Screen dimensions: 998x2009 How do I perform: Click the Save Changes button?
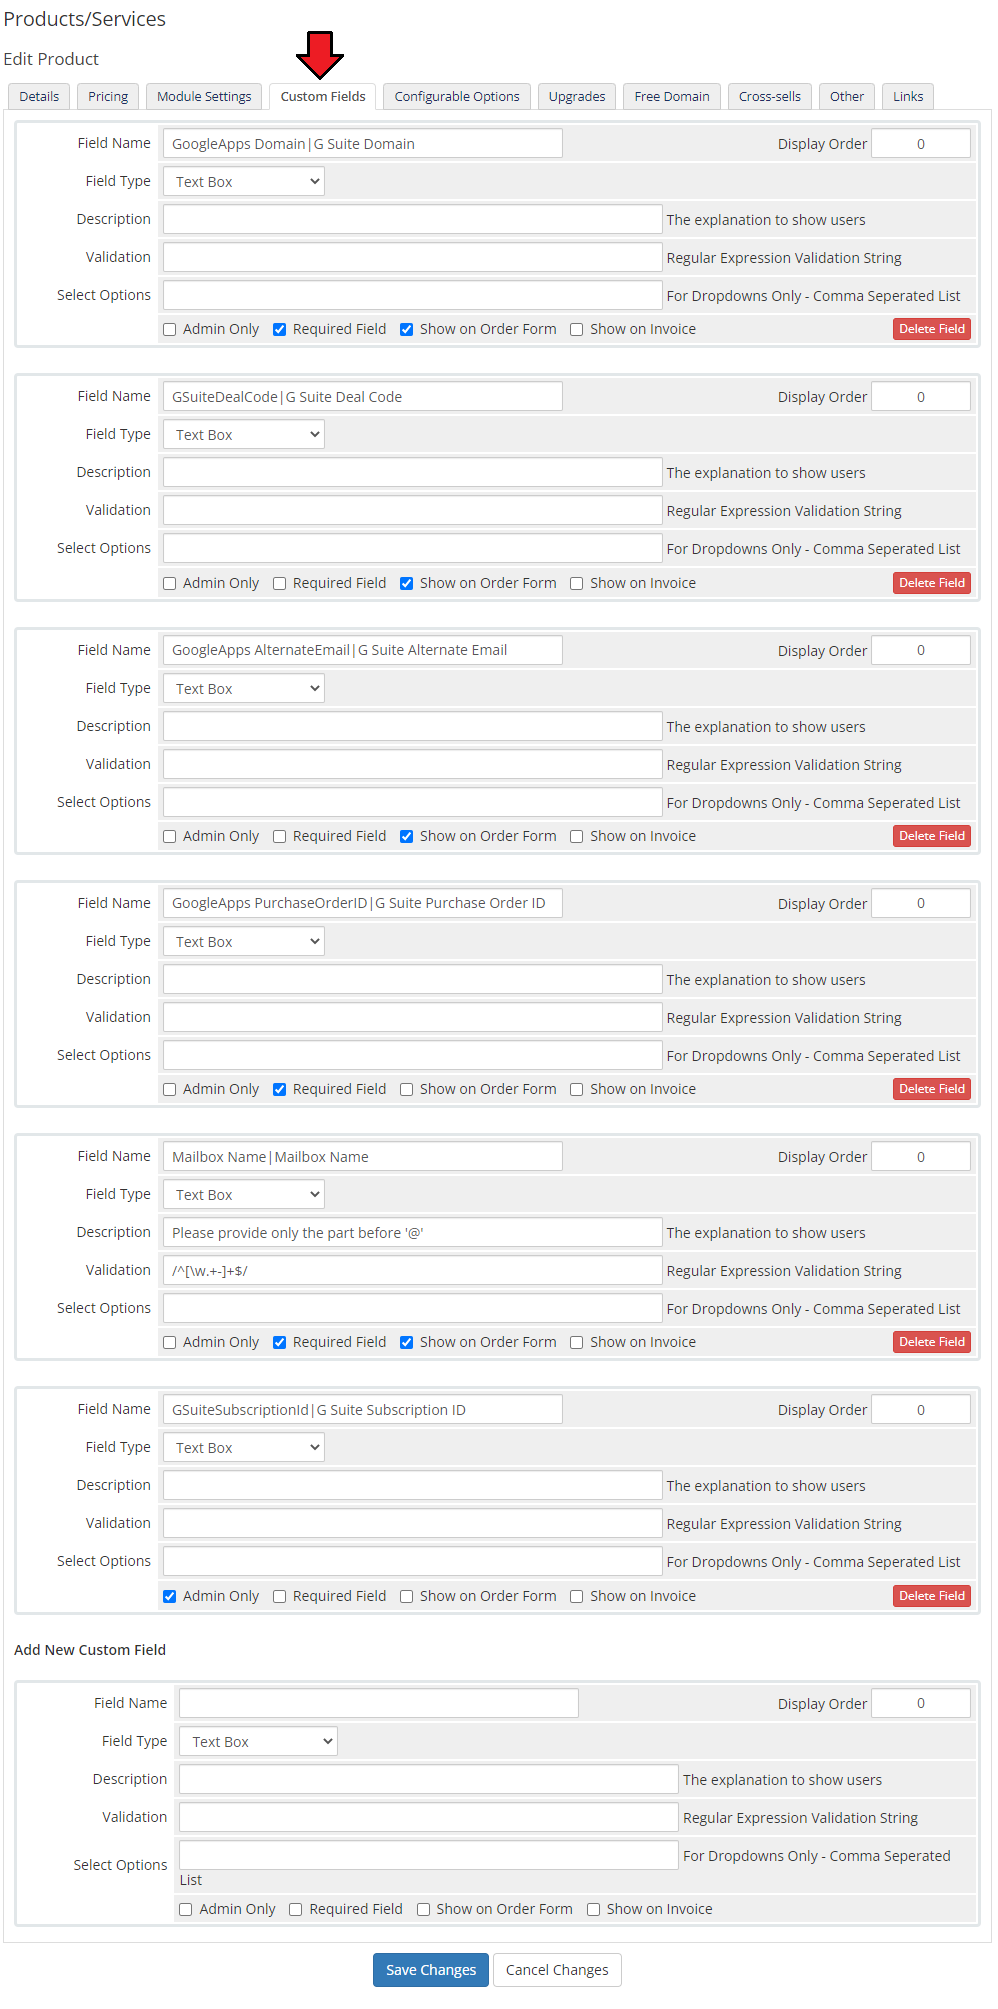431,1970
